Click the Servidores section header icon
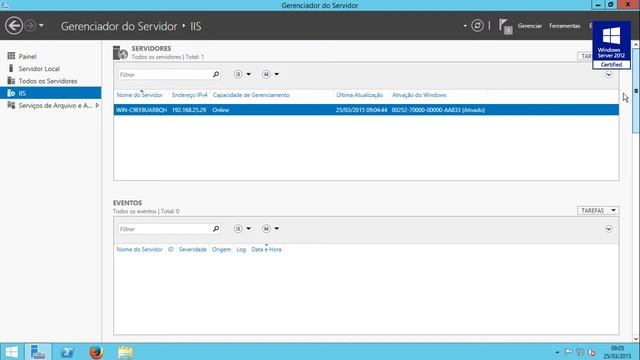This screenshot has height=360, width=640. tap(120, 53)
